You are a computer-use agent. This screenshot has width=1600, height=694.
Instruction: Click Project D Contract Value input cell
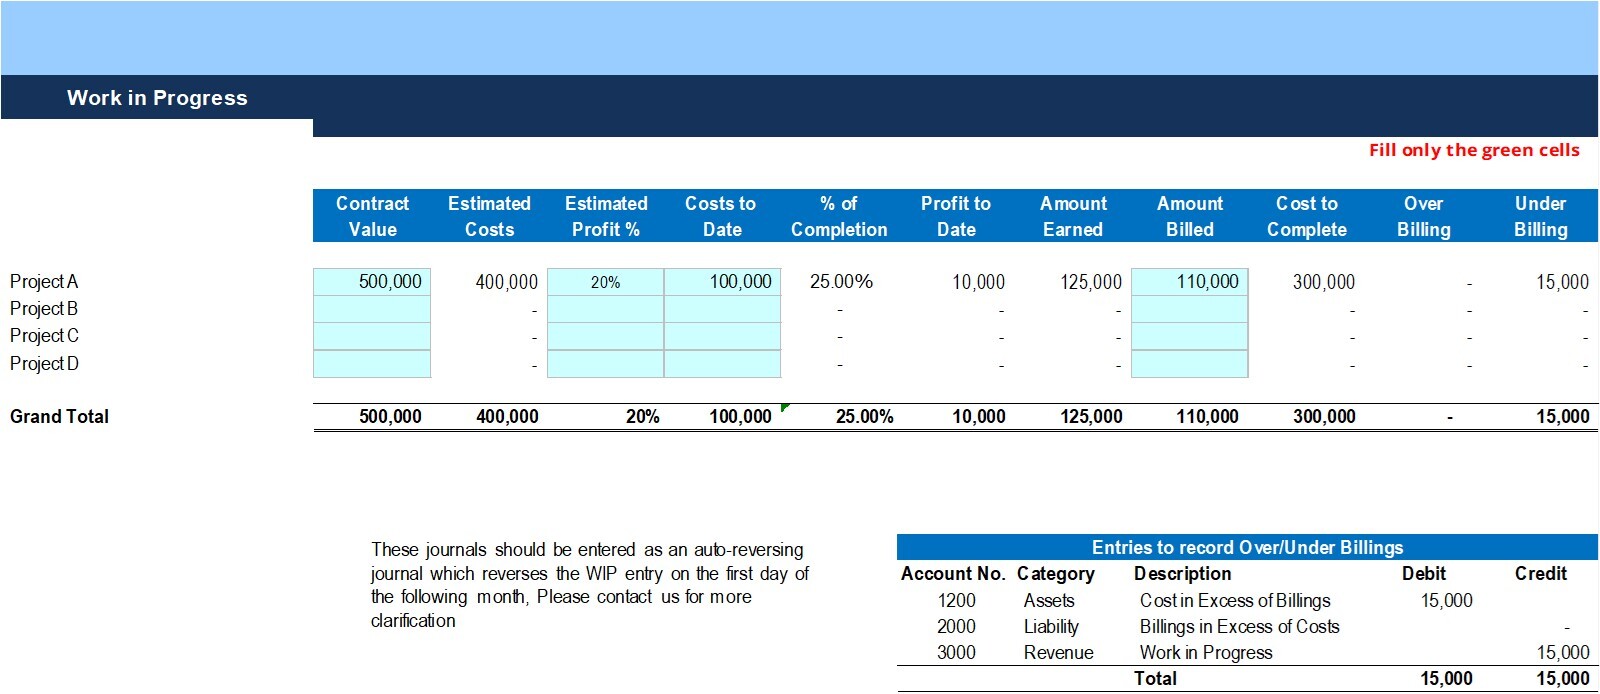point(372,364)
